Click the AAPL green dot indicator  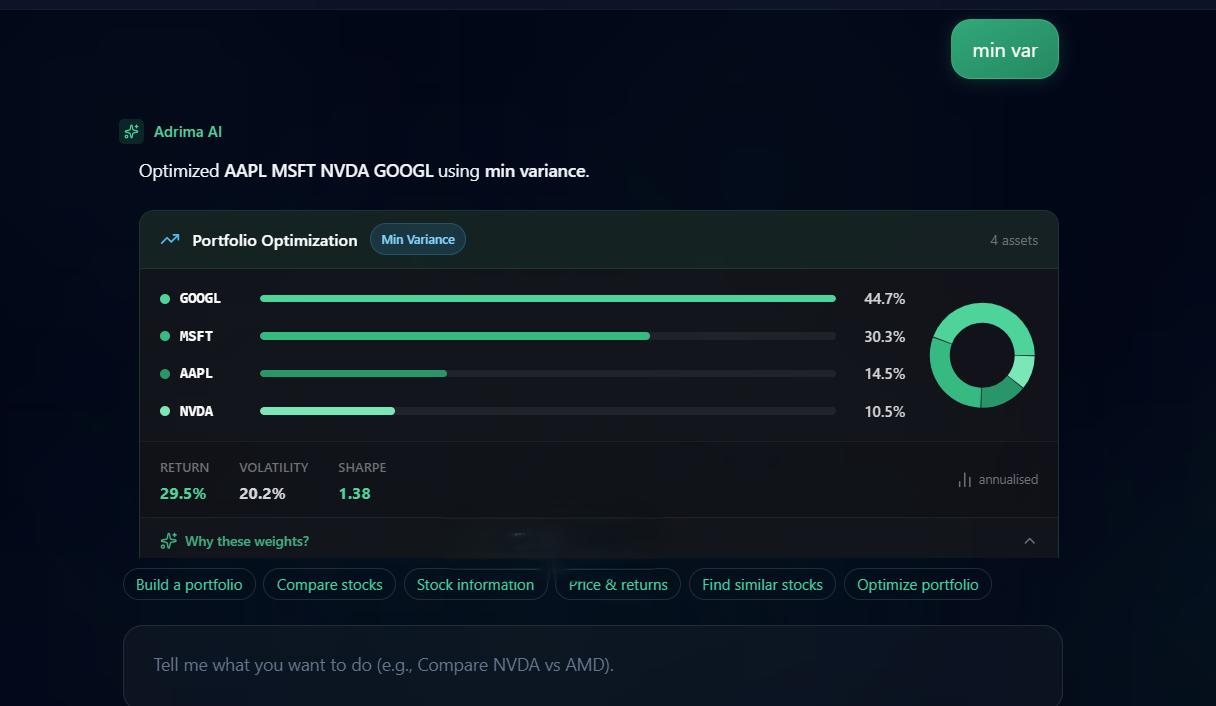pyautogui.click(x=165, y=373)
